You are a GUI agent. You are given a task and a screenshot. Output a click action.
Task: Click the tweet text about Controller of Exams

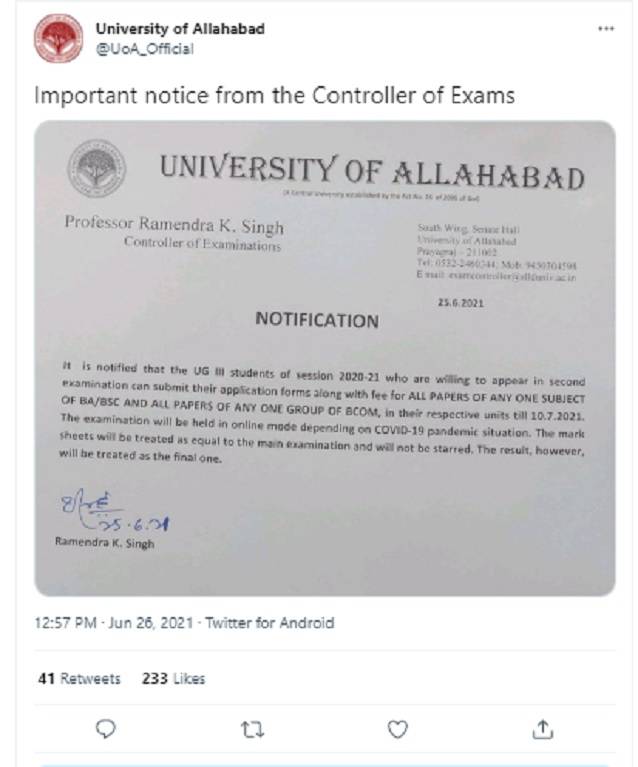[x=275, y=96]
